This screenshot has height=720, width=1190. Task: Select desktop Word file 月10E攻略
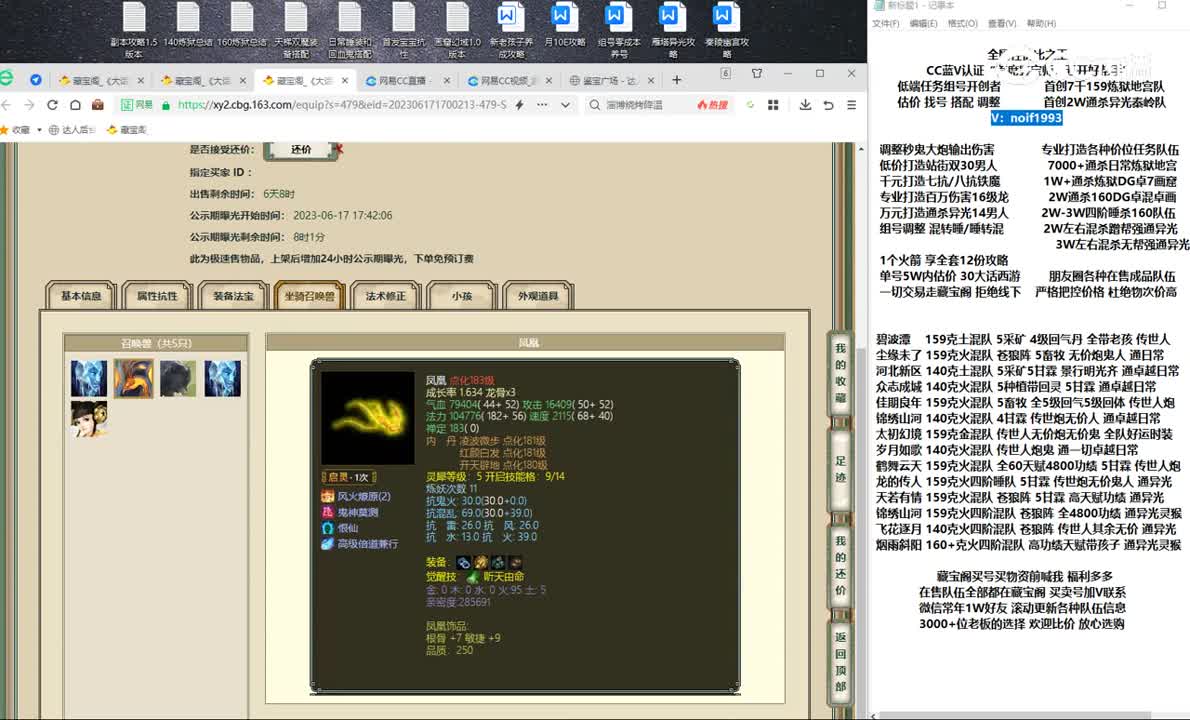click(565, 26)
